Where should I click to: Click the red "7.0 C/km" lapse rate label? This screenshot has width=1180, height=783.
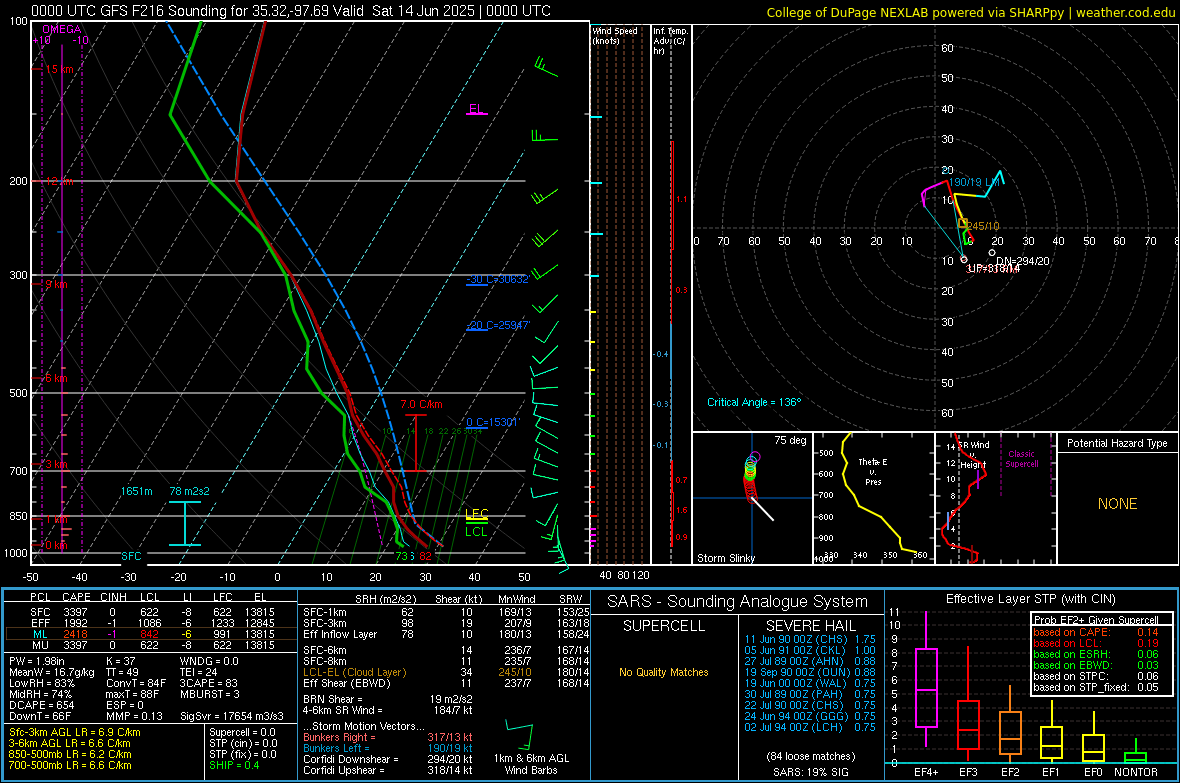pos(421,404)
